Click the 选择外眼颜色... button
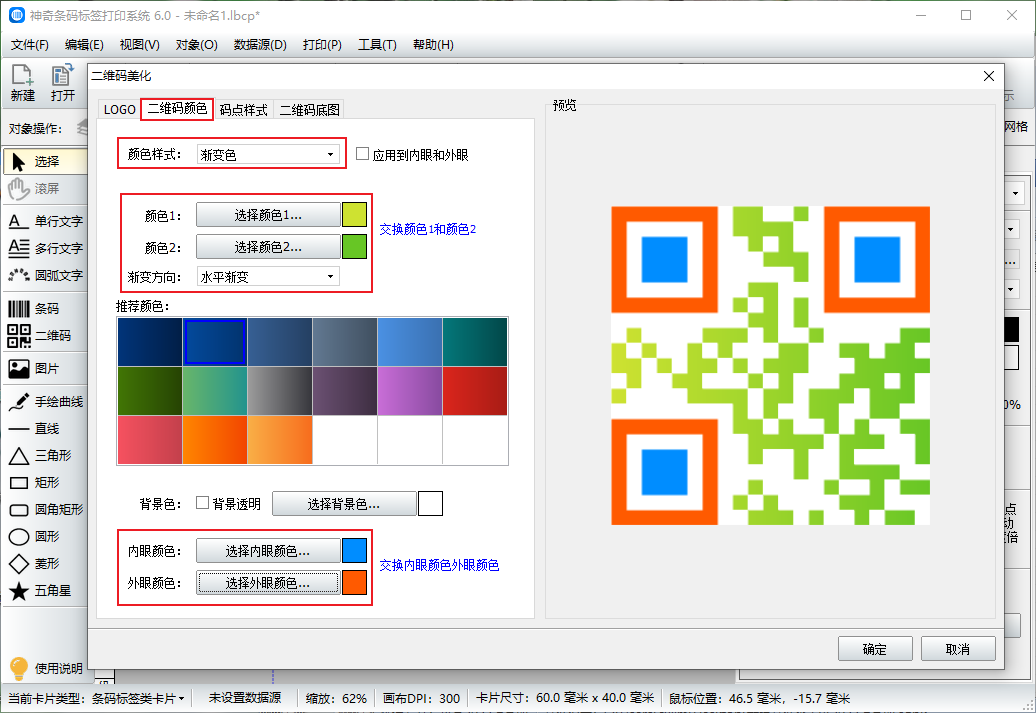1036x713 pixels. (268, 583)
